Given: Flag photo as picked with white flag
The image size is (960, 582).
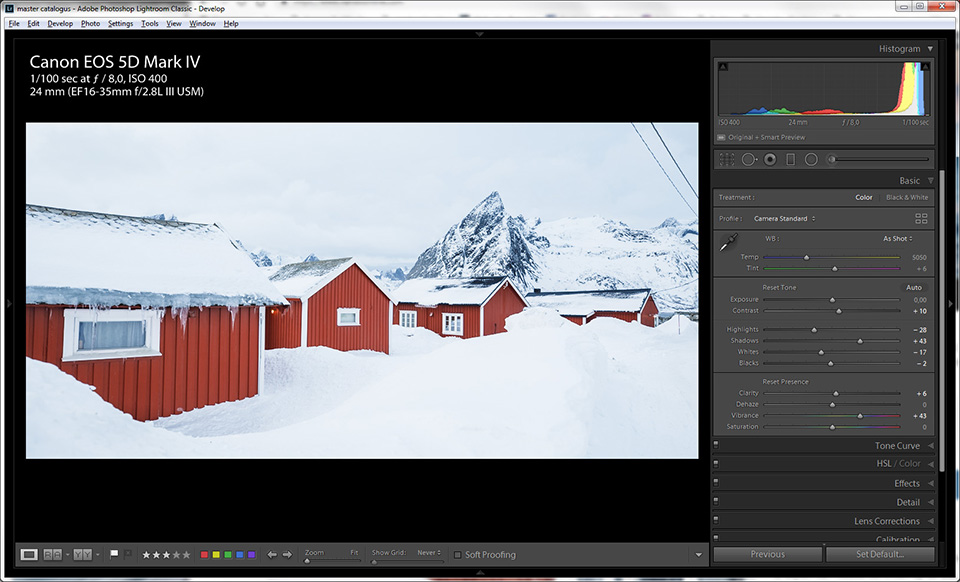Looking at the screenshot, I should (114, 554).
